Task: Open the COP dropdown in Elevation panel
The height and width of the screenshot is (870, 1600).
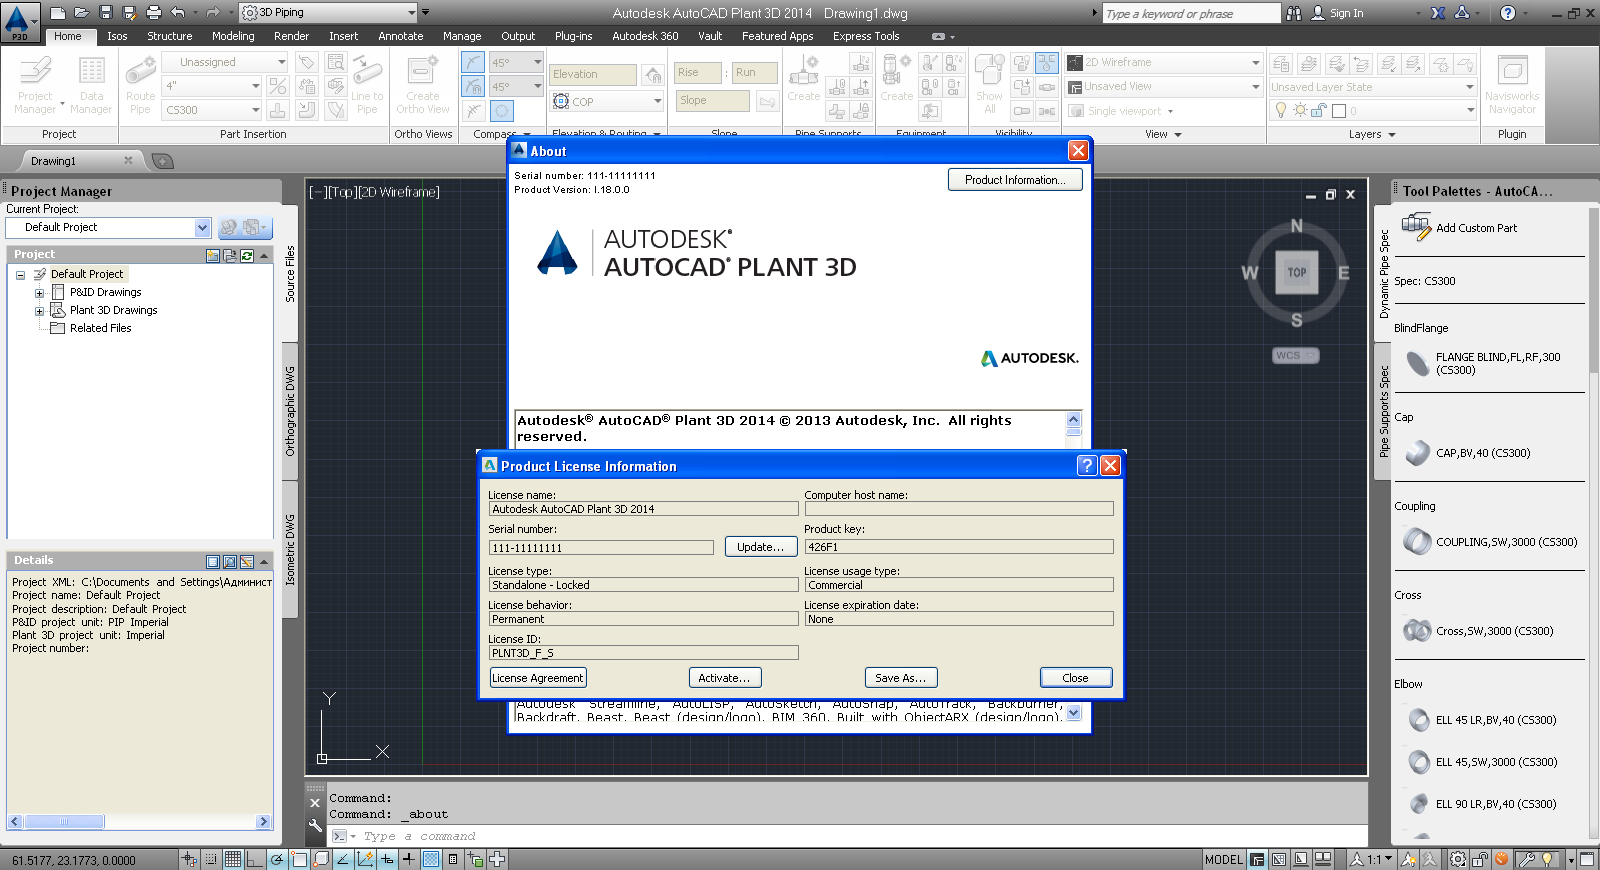Action: click(x=657, y=101)
